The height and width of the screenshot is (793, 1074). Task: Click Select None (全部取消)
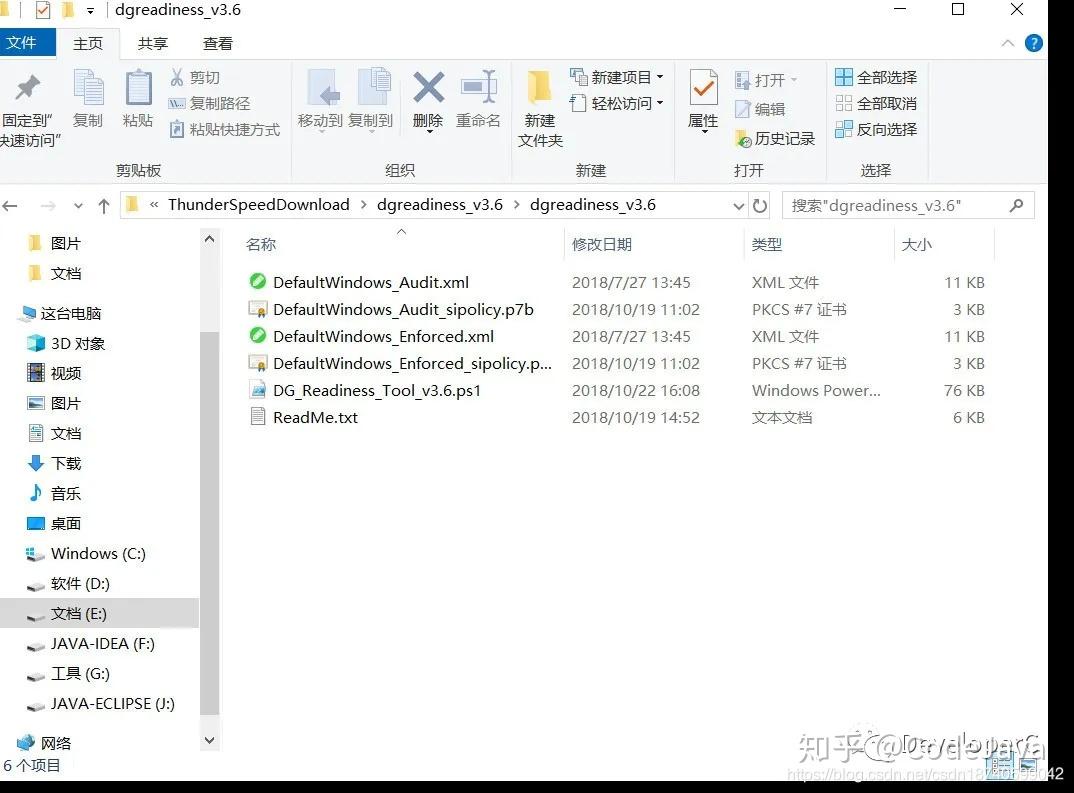876,103
